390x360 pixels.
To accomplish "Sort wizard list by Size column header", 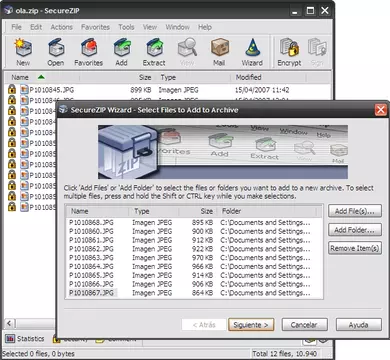I will [x=198, y=211].
